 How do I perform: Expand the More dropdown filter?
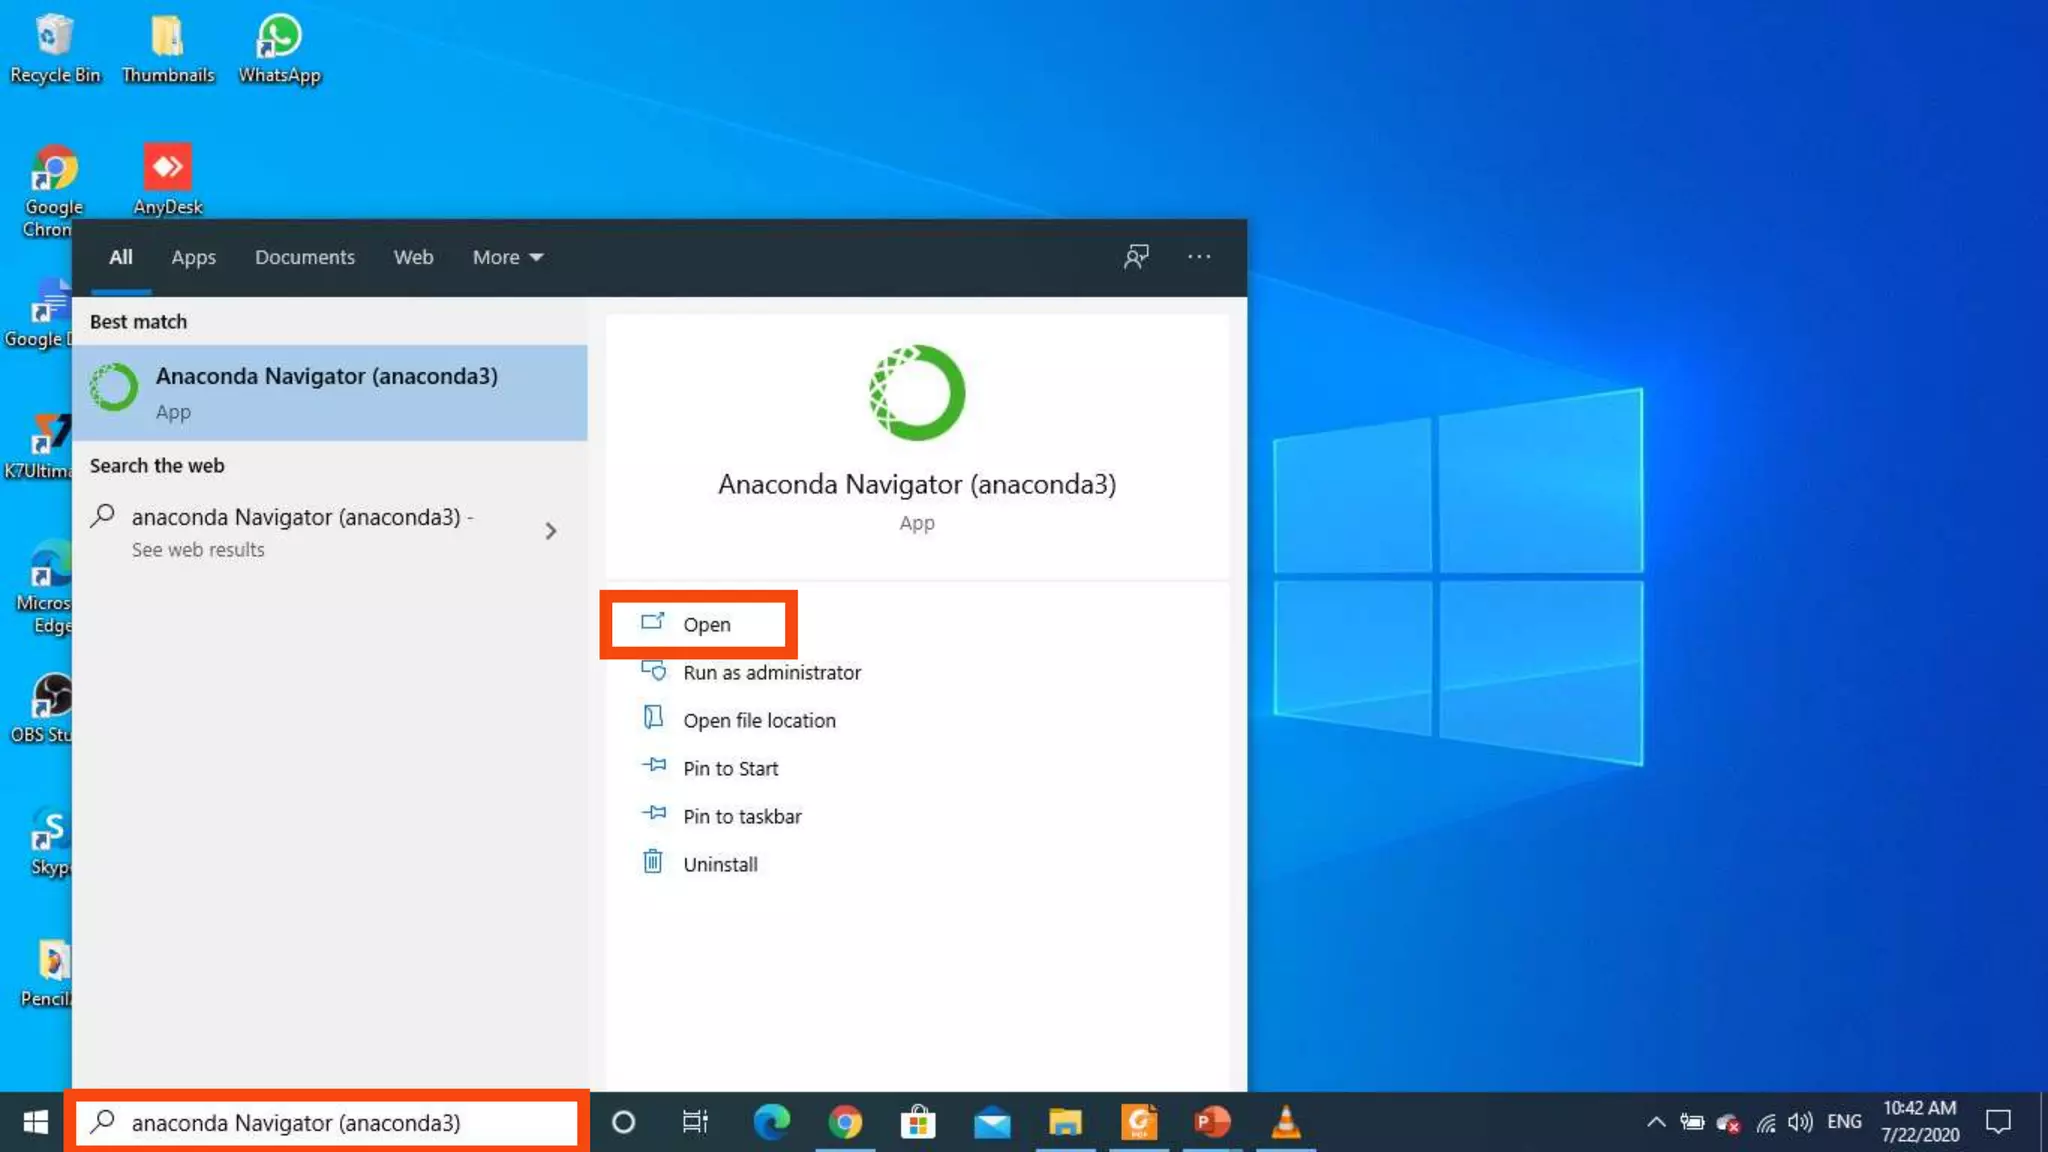pyautogui.click(x=507, y=257)
